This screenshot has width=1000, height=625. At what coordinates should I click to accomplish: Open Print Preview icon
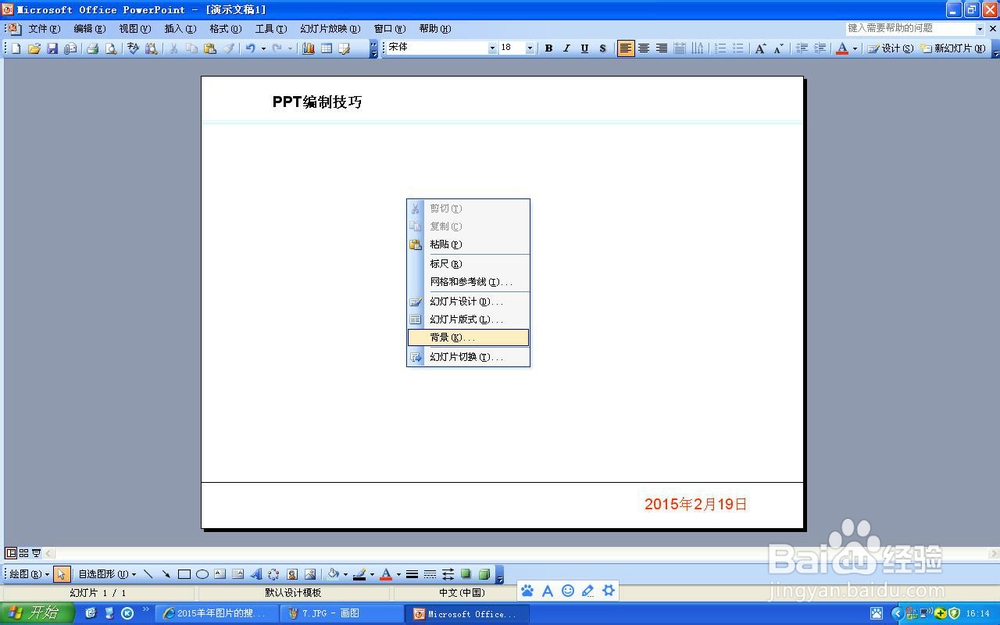[x=111, y=48]
